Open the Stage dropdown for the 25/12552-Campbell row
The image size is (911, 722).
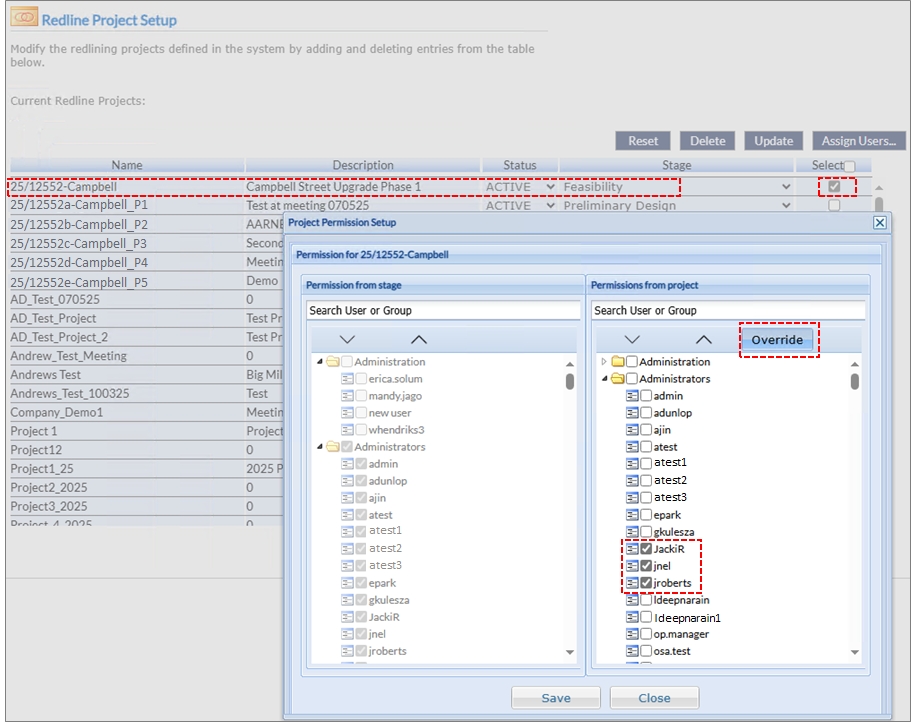point(786,187)
